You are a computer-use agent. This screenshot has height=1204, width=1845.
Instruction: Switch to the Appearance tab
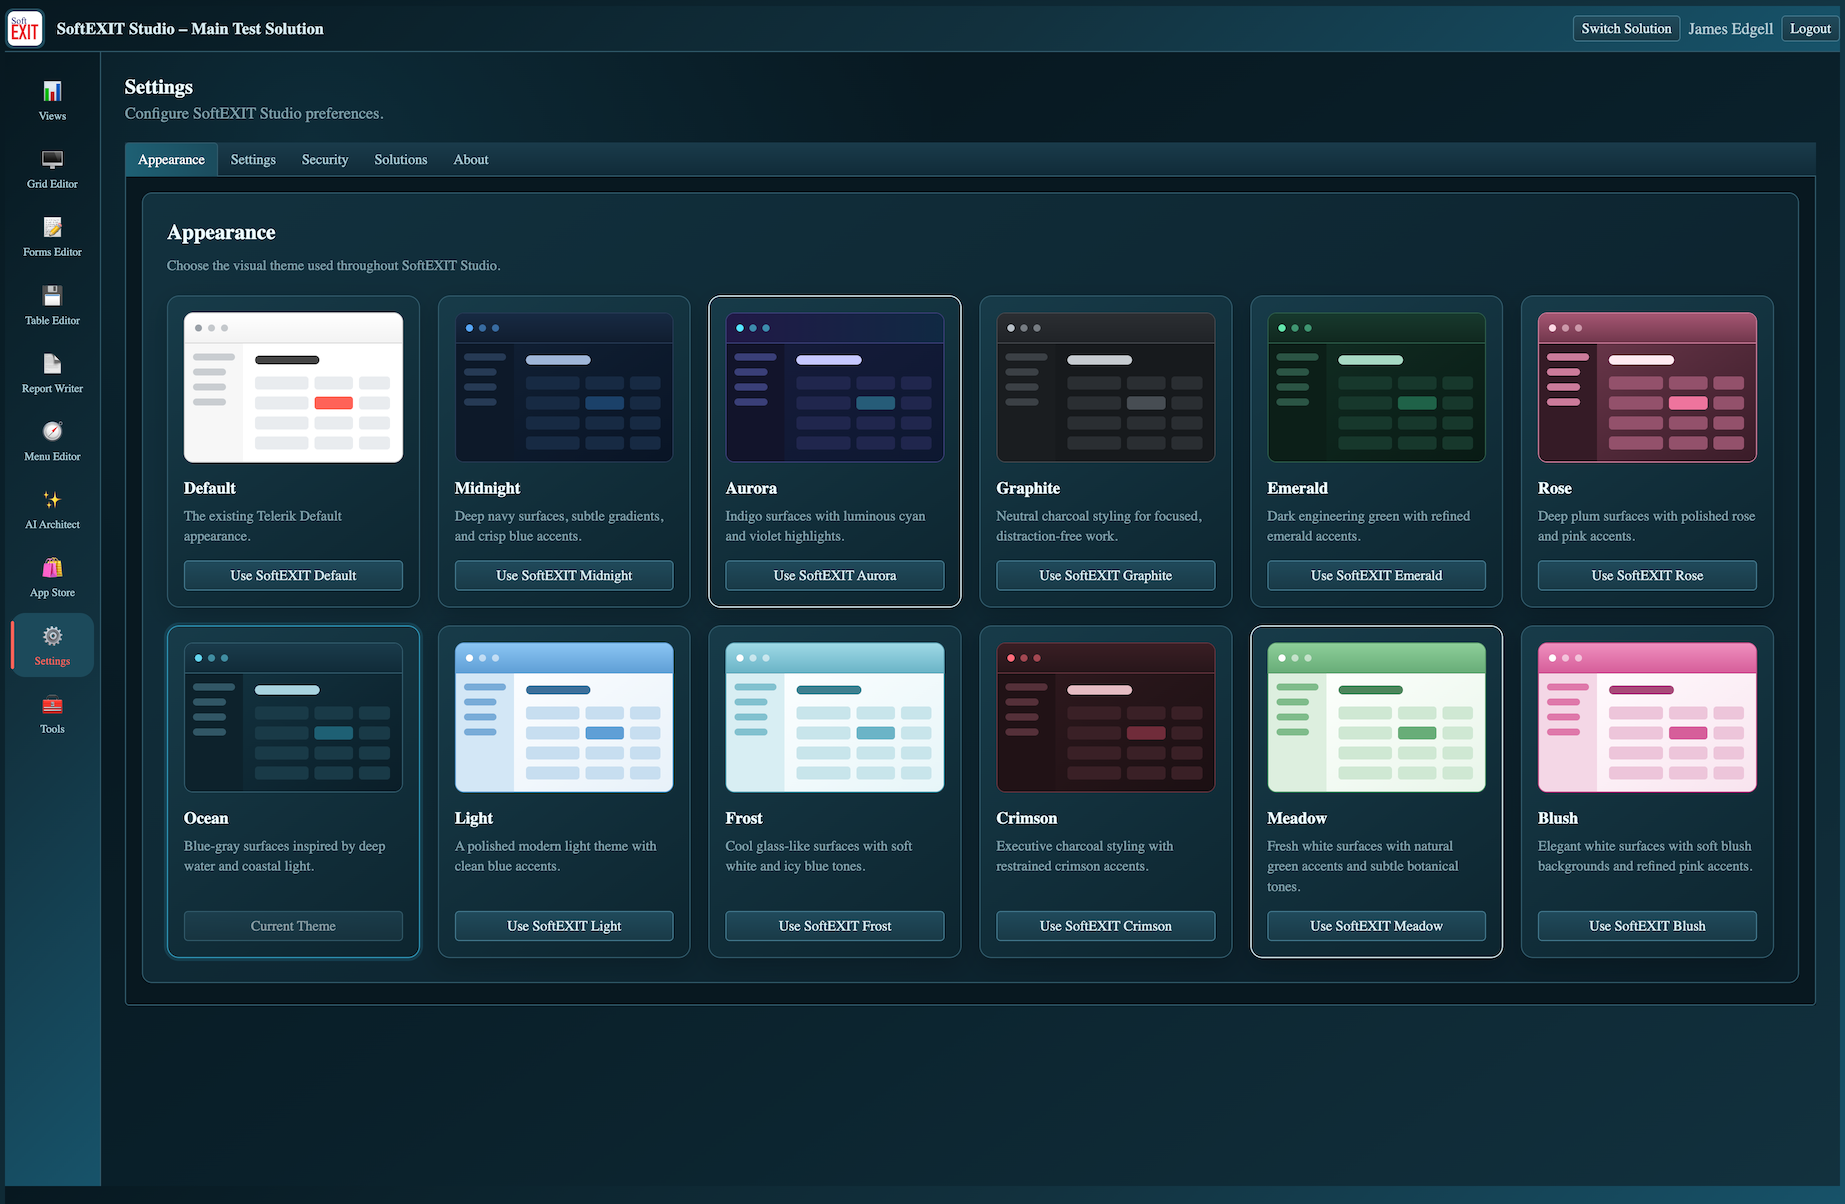coord(171,160)
